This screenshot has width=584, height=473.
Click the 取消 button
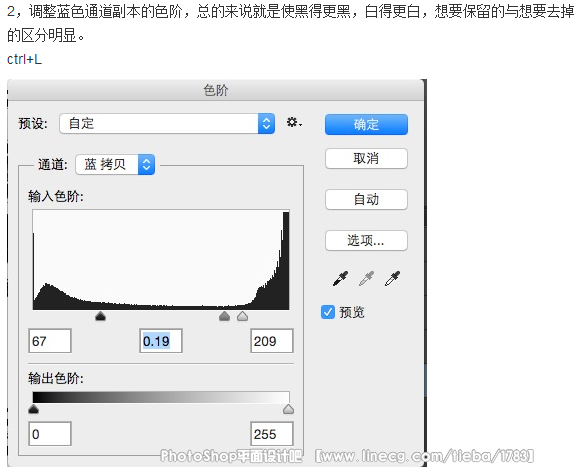tap(366, 159)
